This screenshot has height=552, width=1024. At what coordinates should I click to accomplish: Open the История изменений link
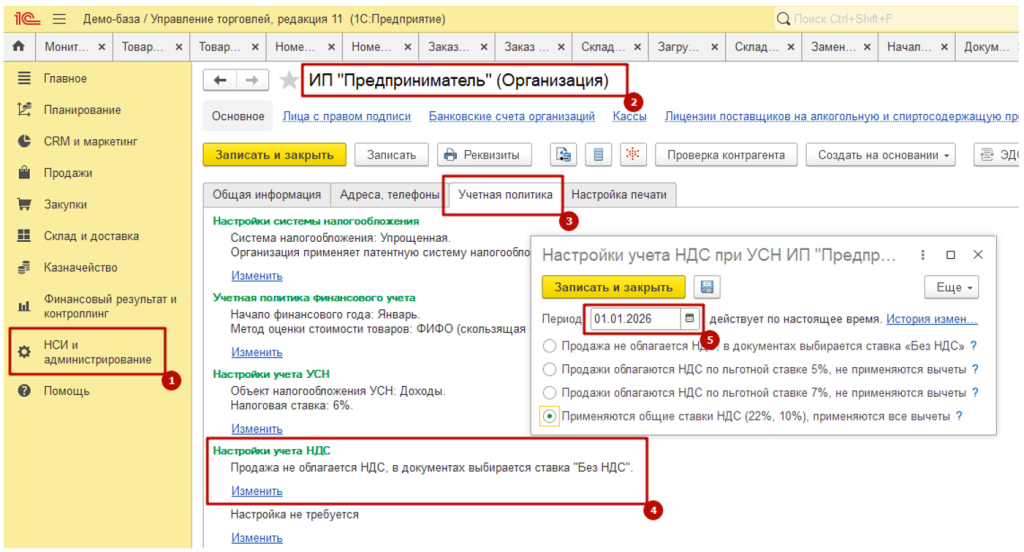click(x=931, y=319)
